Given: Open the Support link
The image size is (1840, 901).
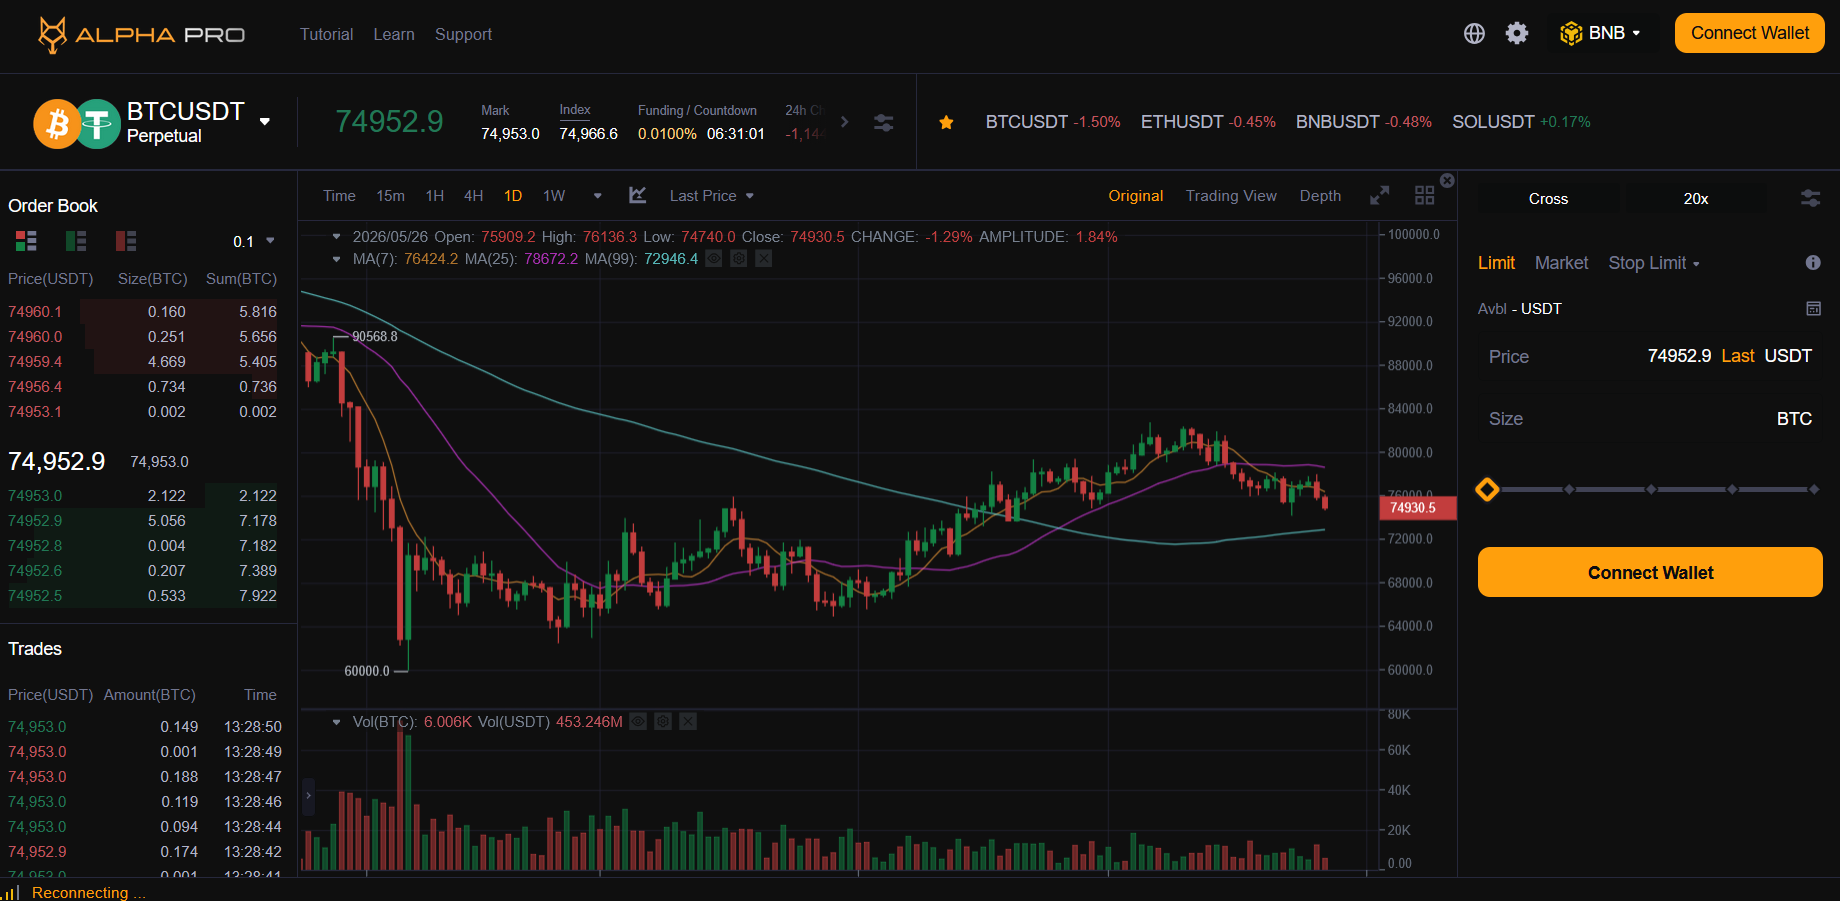Looking at the screenshot, I should pos(463,34).
